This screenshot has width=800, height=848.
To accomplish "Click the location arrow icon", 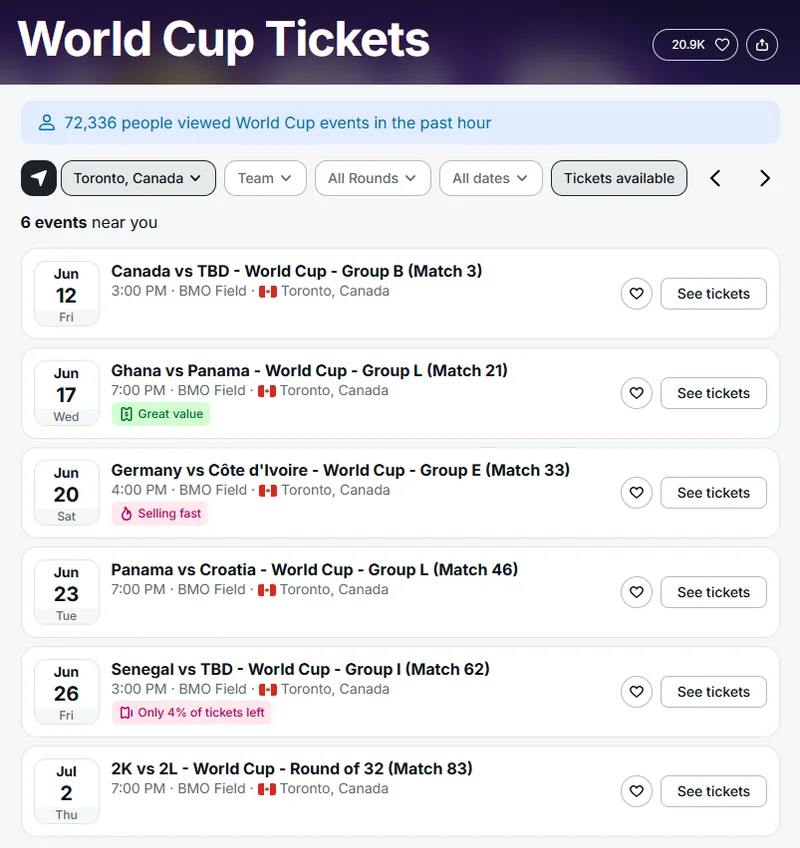I will tap(38, 178).
